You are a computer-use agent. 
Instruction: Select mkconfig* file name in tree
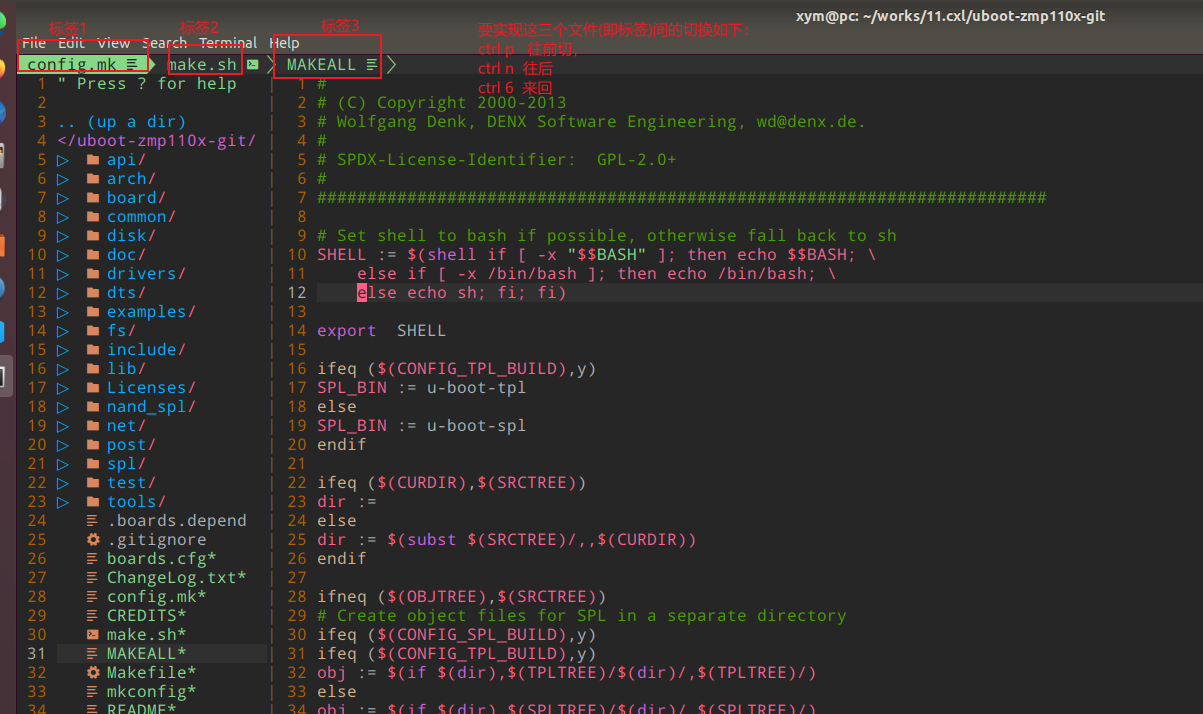(152, 692)
